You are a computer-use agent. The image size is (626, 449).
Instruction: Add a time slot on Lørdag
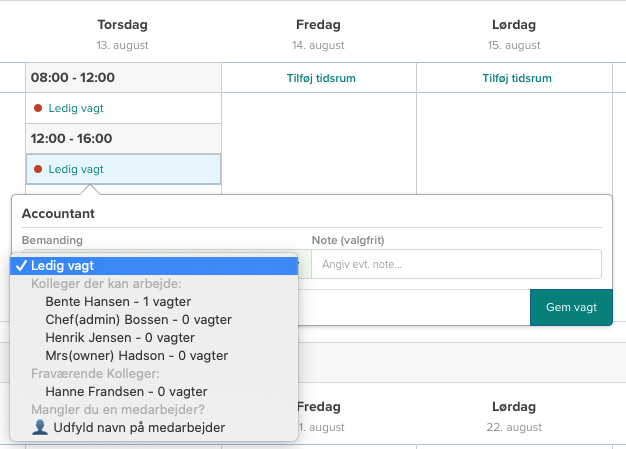pyautogui.click(x=514, y=78)
